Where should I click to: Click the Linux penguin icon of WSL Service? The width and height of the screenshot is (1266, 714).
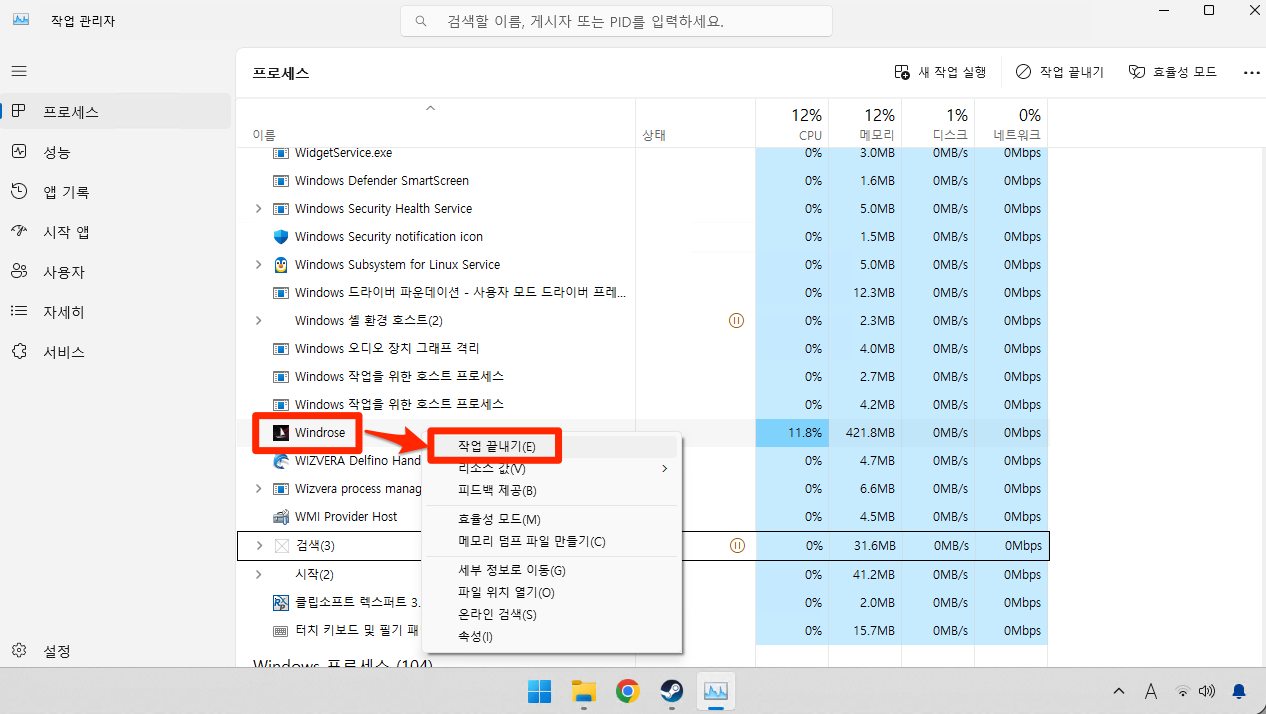(281, 265)
